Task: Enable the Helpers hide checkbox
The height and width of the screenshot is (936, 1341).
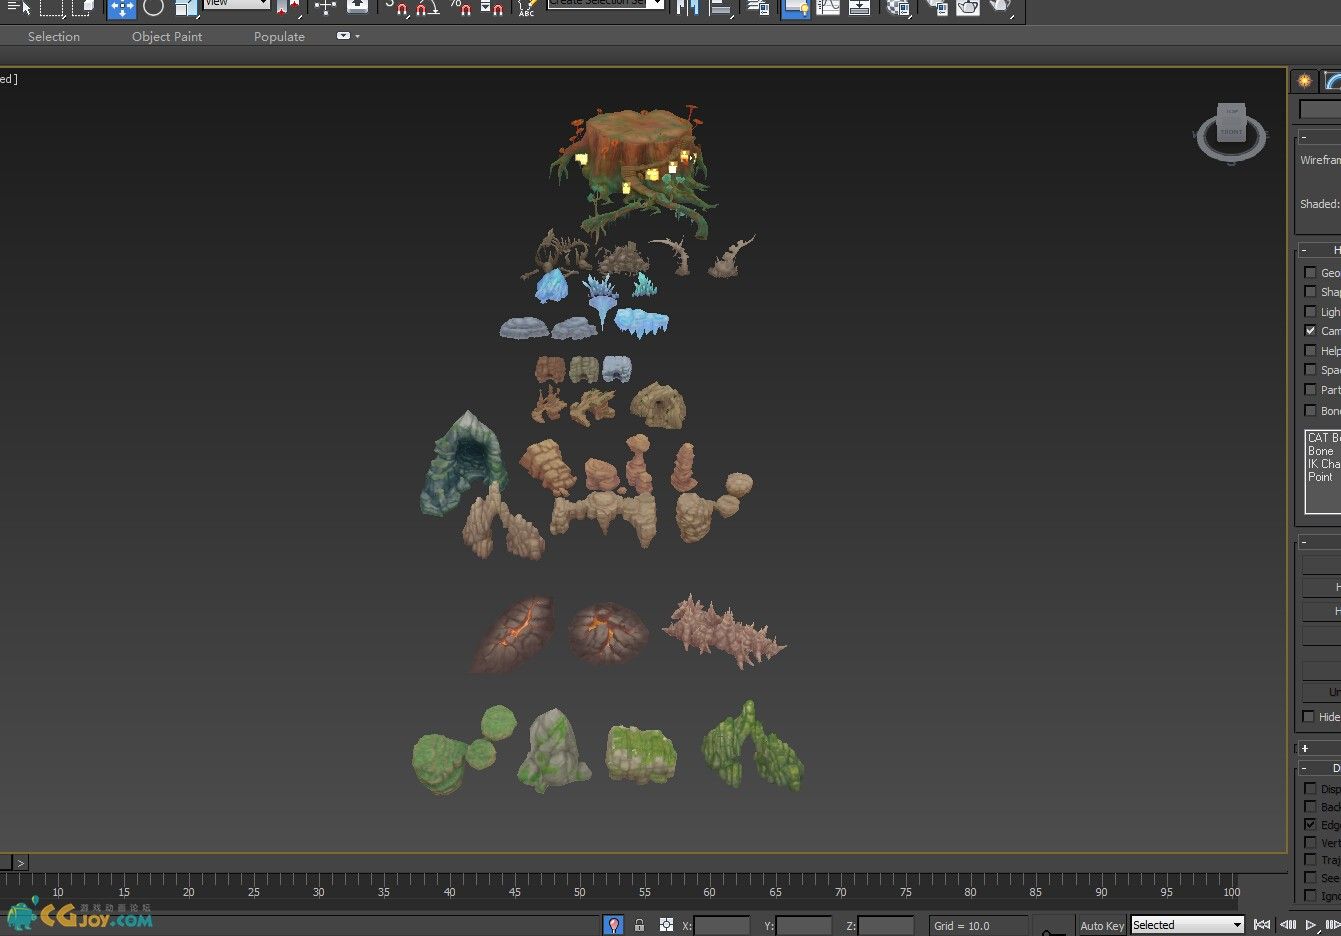Action: (x=1311, y=350)
